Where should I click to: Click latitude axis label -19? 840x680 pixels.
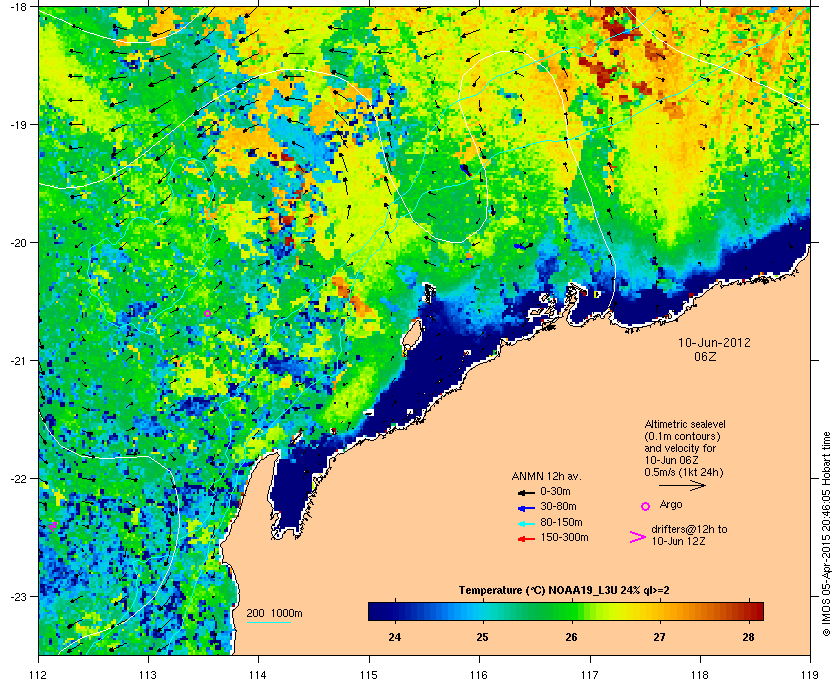(18, 125)
